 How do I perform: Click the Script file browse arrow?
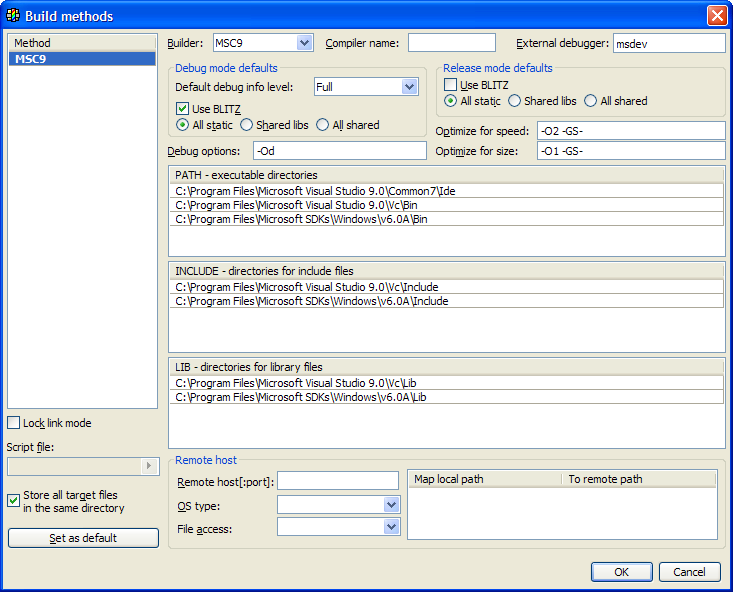pos(150,466)
